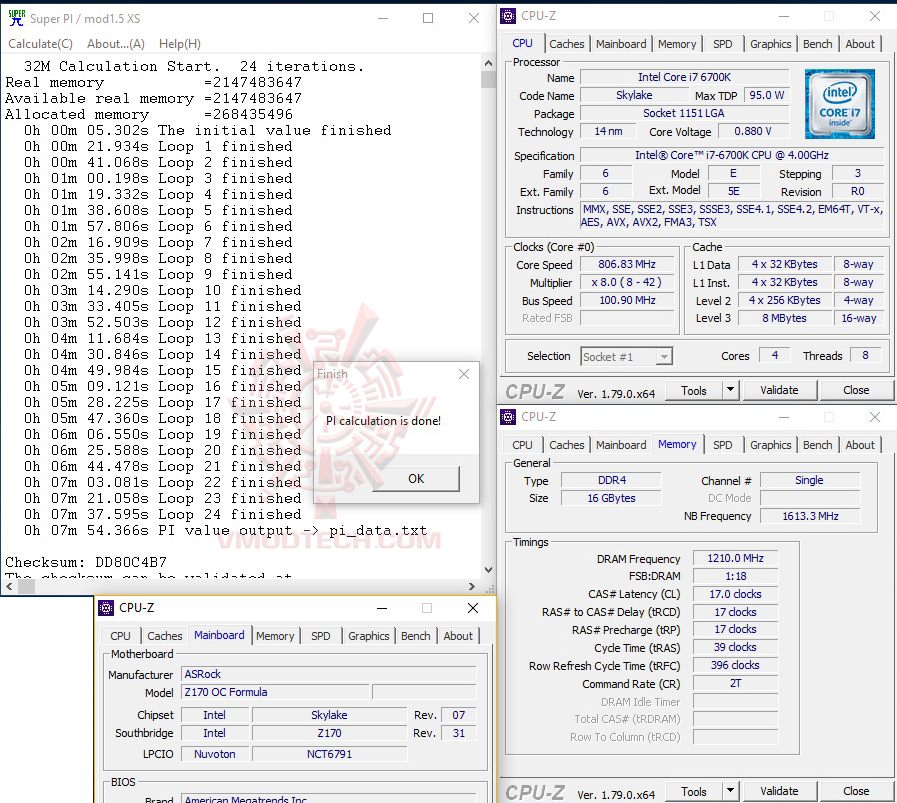Close the Finish dialog with X
The height and width of the screenshot is (803, 897).
[x=464, y=374]
